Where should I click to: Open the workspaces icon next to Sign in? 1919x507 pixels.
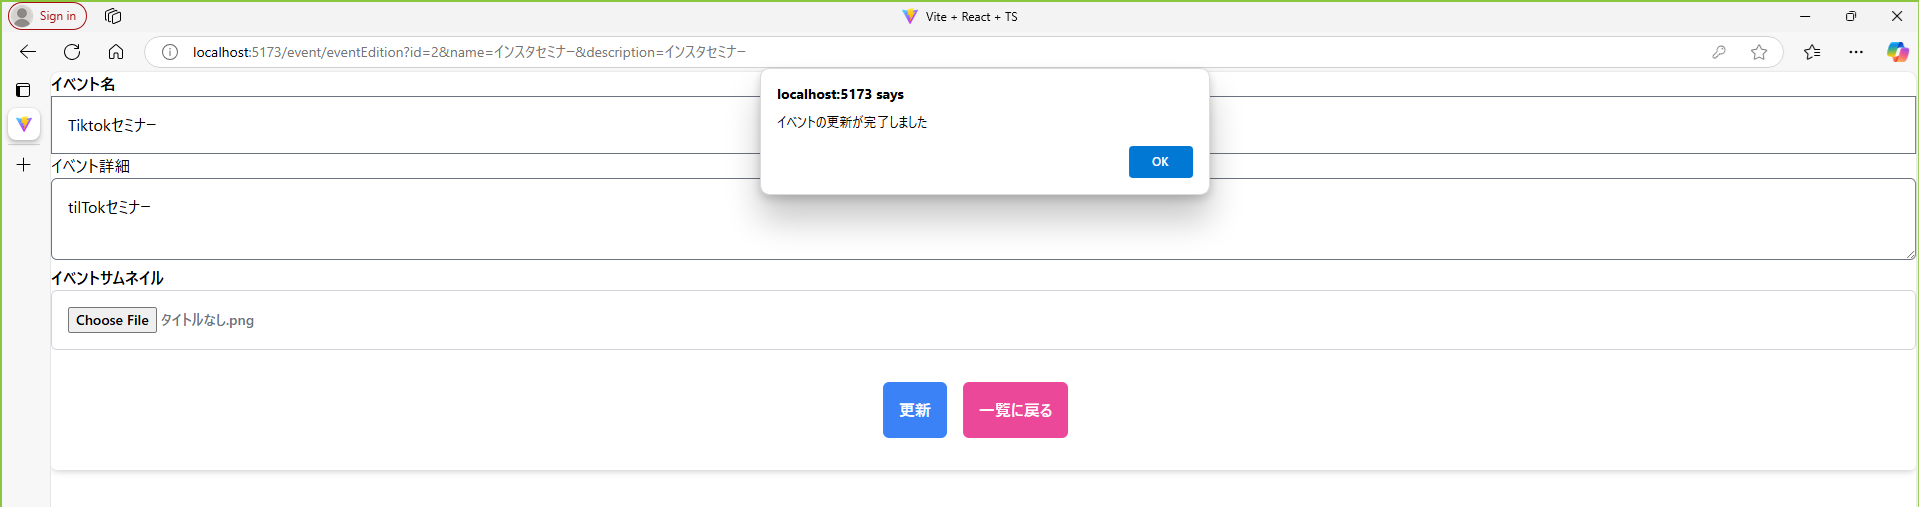[x=113, y=16]
